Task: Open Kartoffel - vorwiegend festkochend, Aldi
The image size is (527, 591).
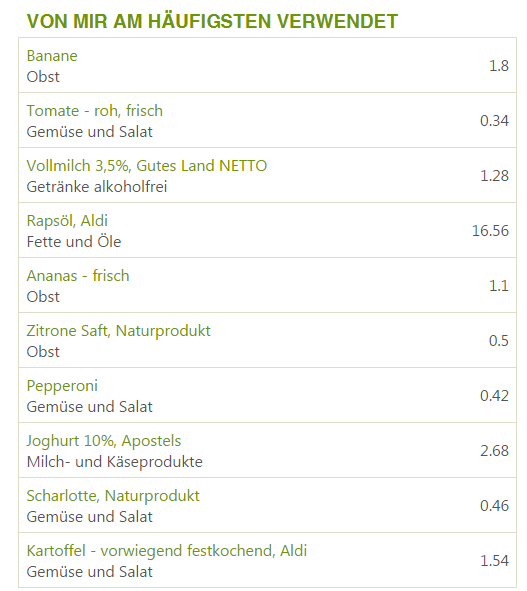Action: click(x=167, y=551)
